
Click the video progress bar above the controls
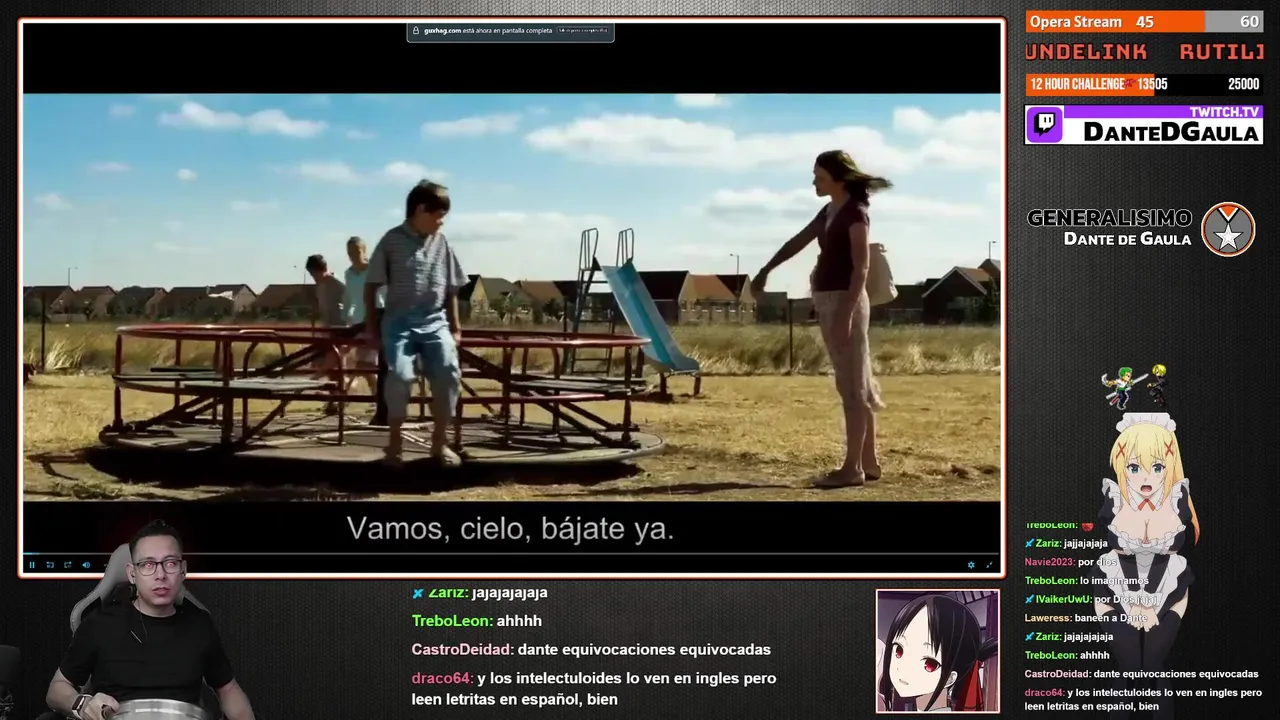click(x=512, y=554)
